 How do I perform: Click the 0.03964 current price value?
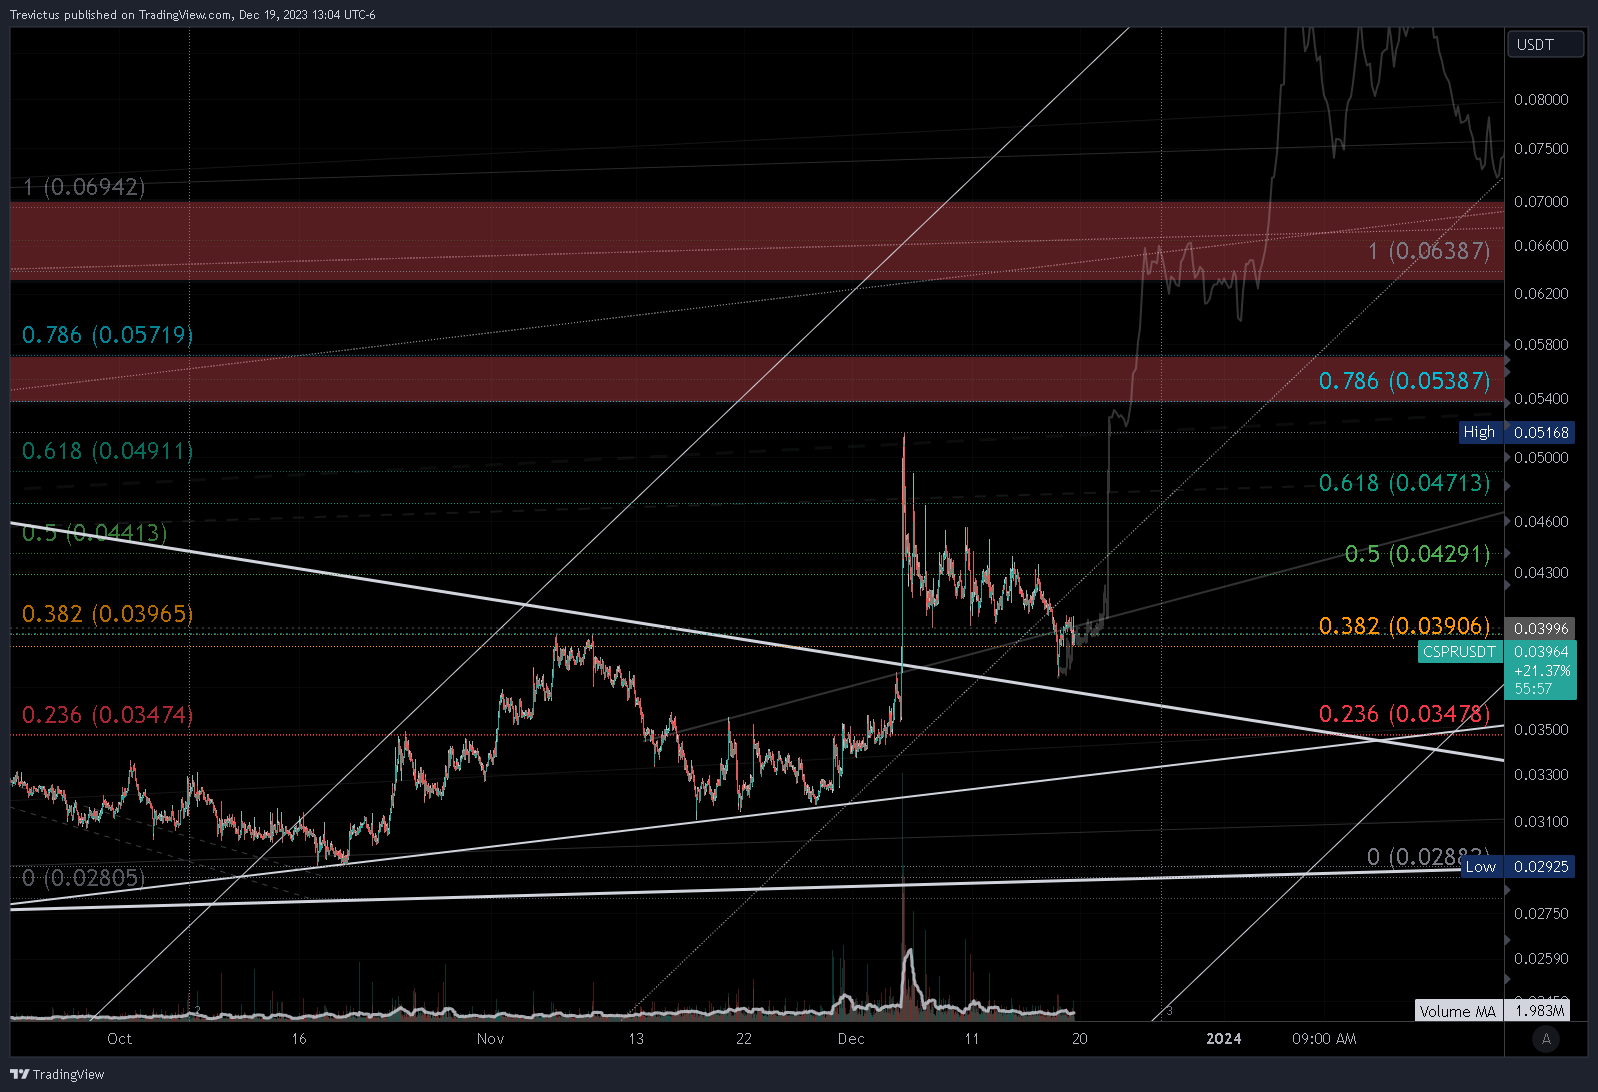(x=1541, y=652)
